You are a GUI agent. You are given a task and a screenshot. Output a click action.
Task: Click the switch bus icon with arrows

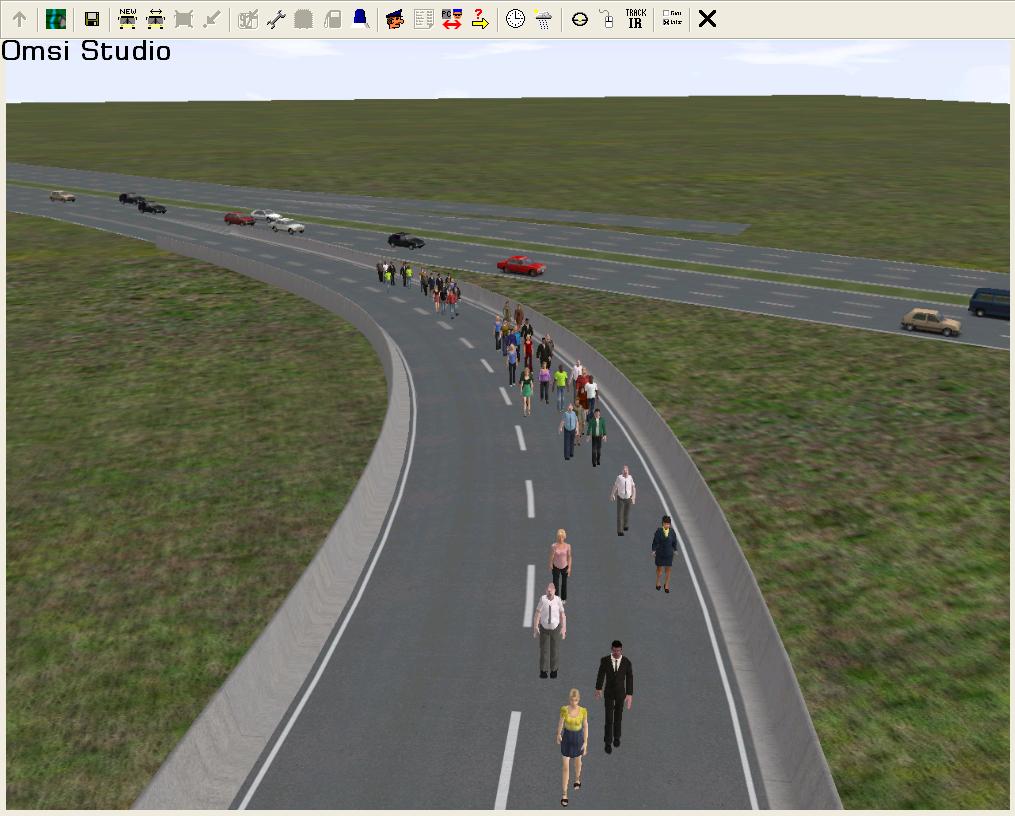coord(155,19)
